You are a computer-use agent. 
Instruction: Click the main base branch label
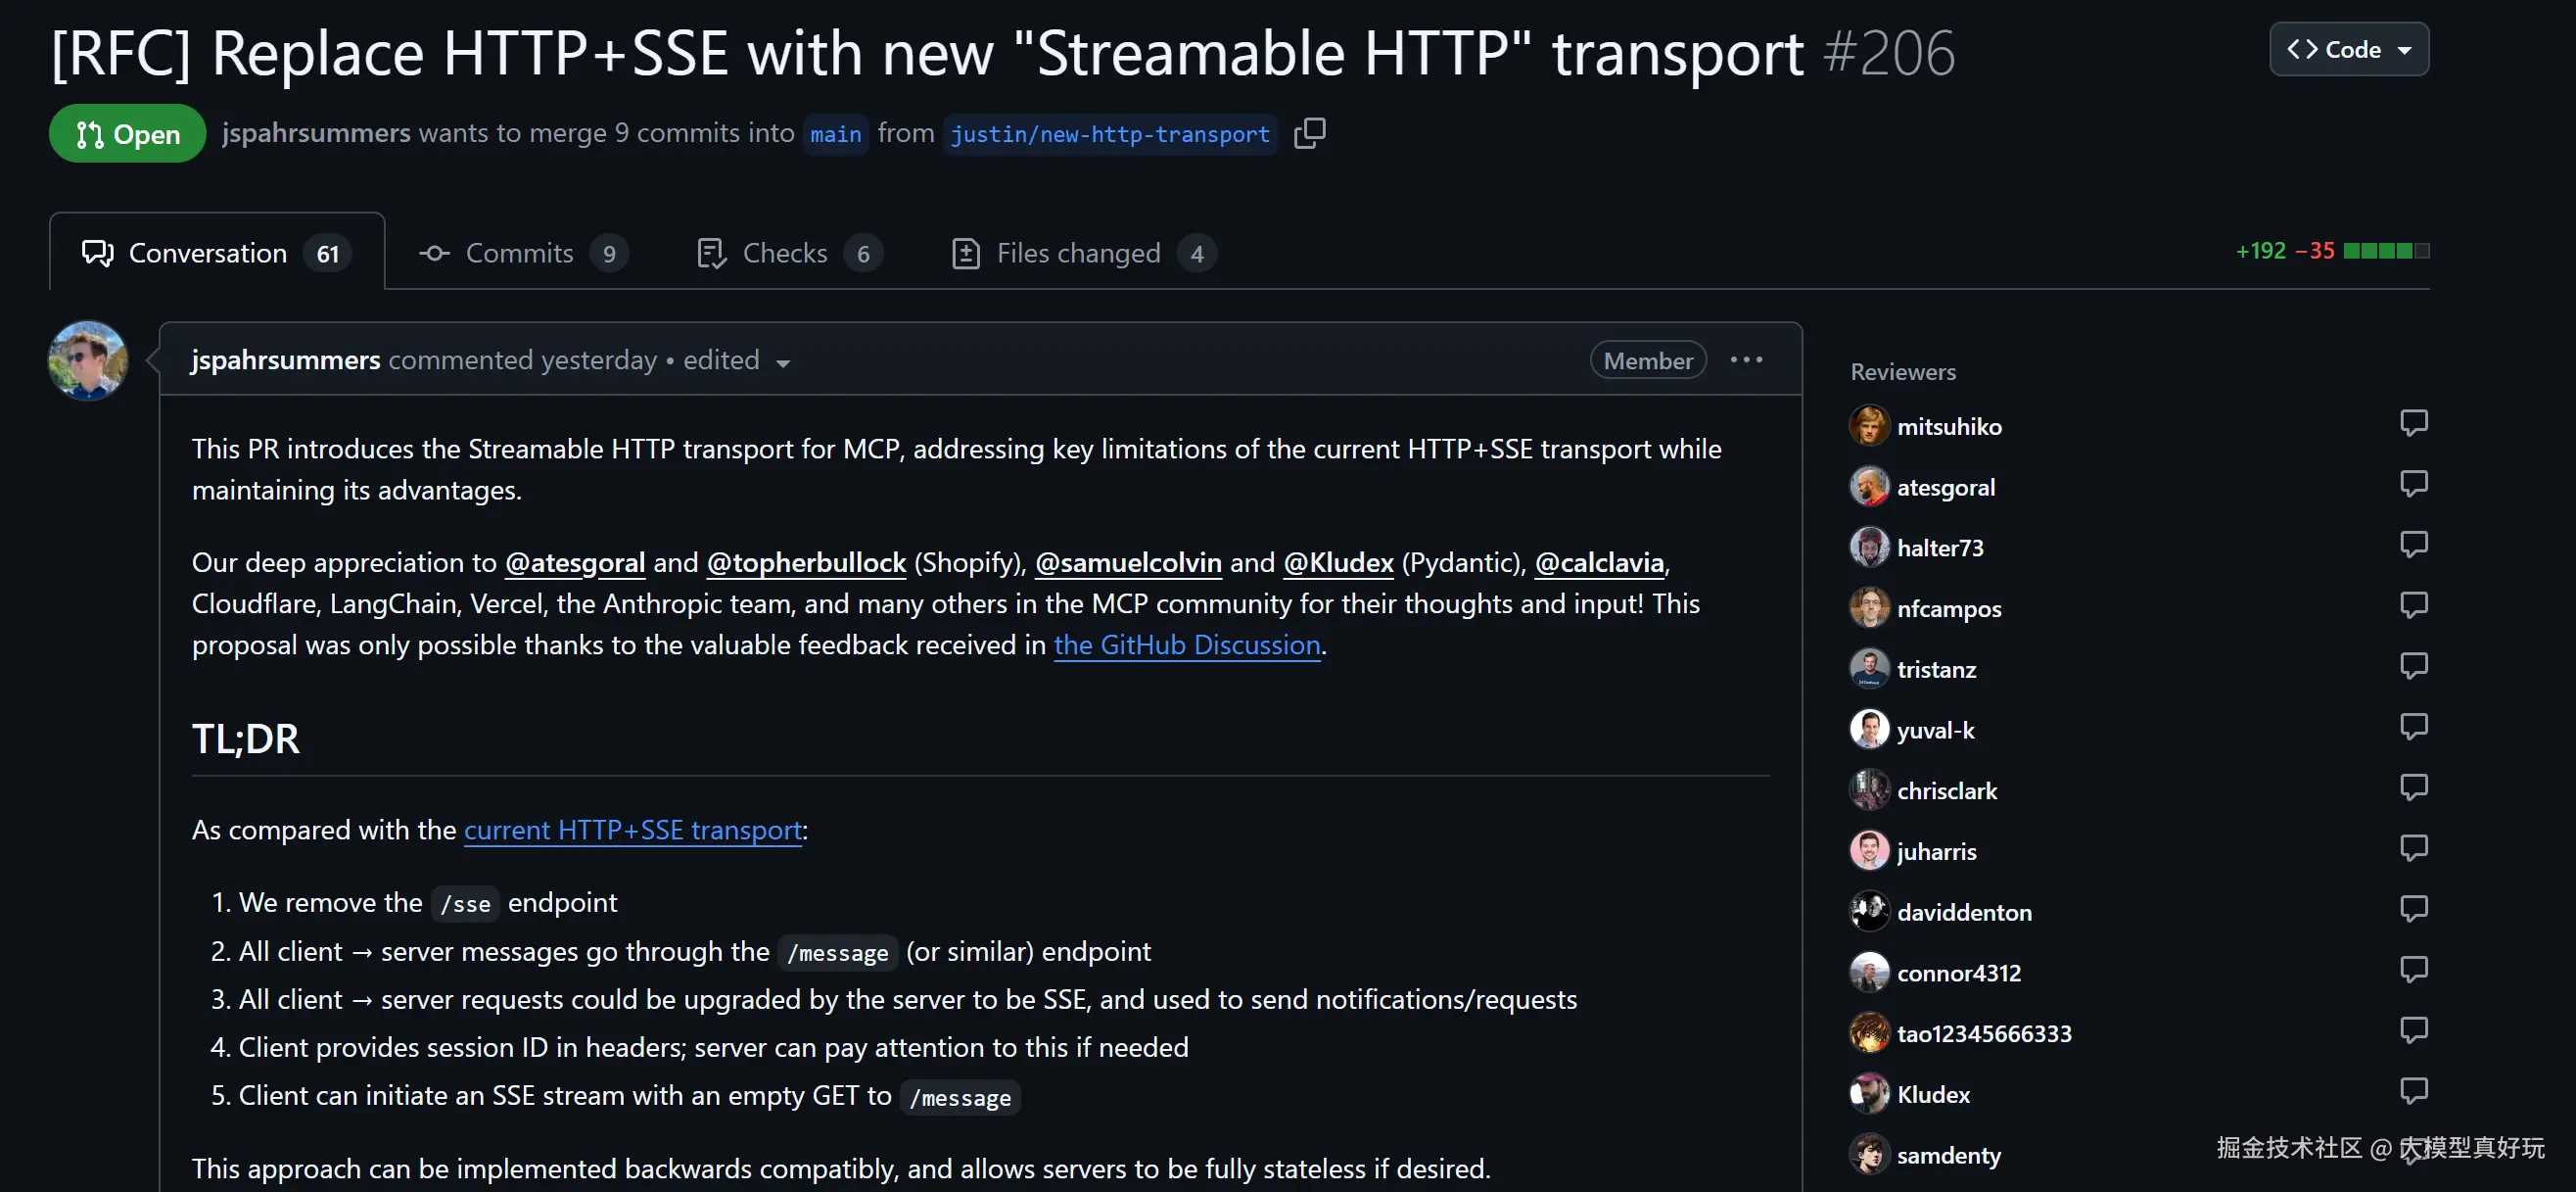835,134
